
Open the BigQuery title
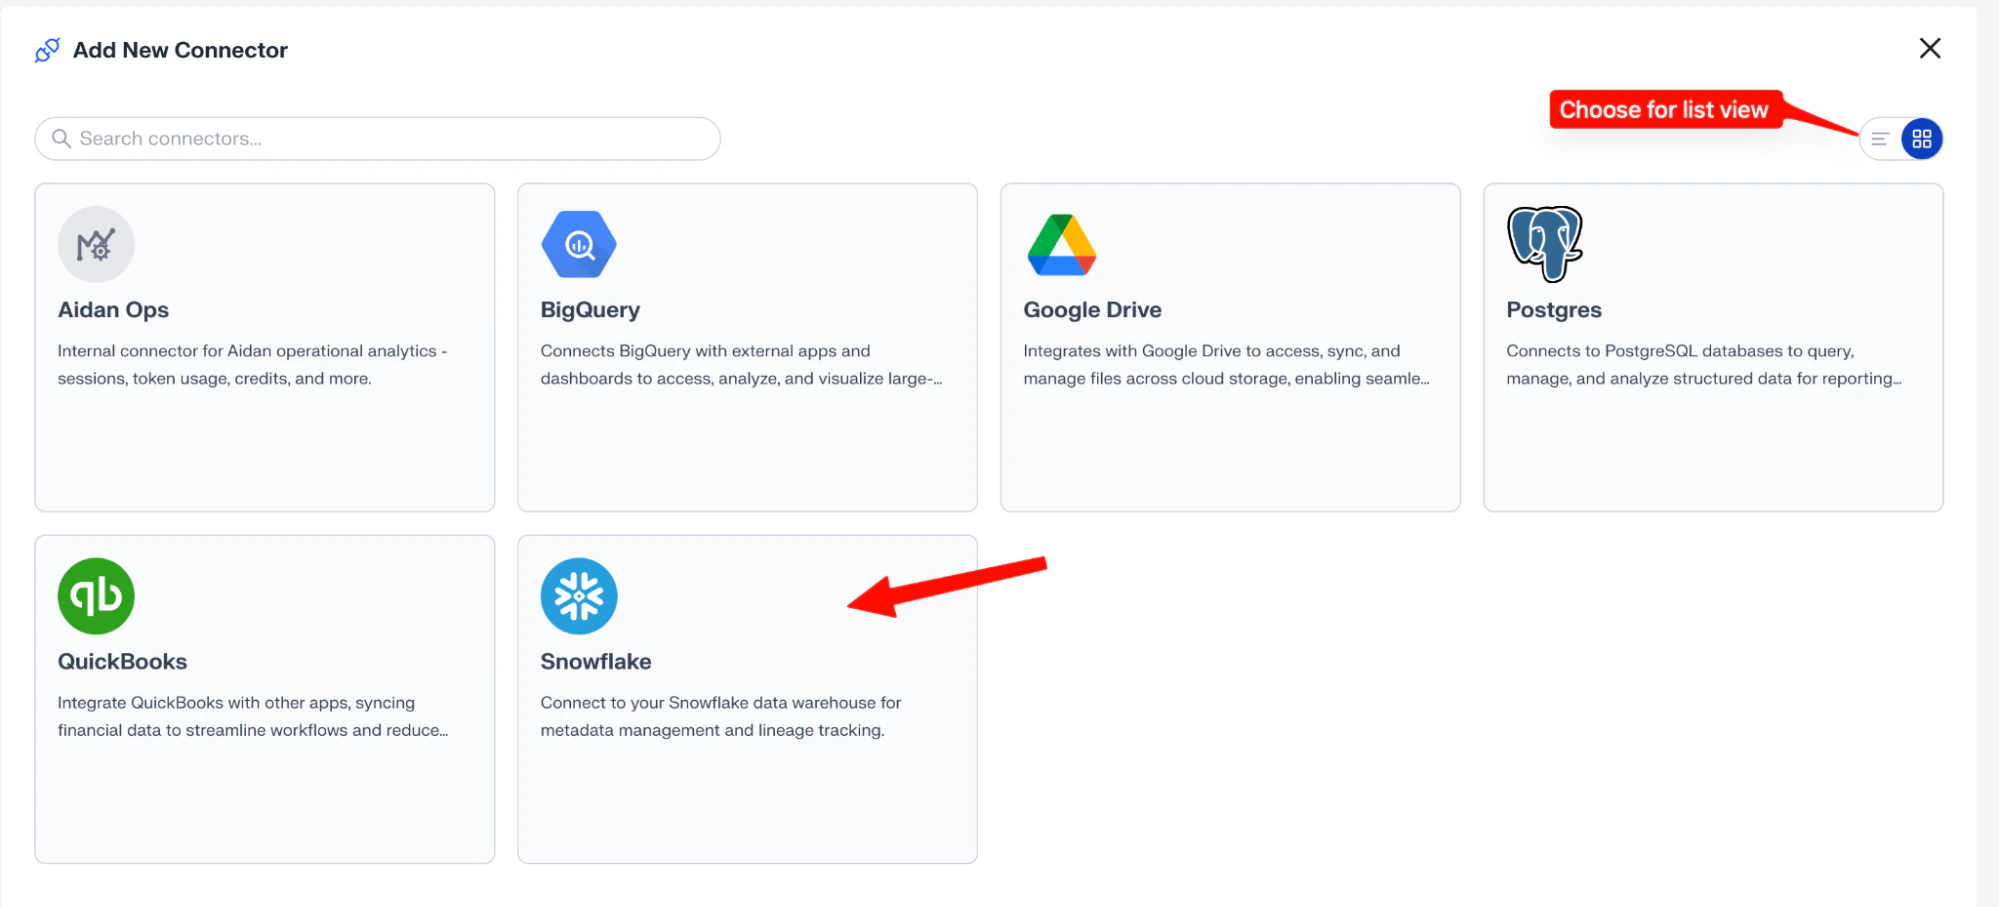pos(590,310)
